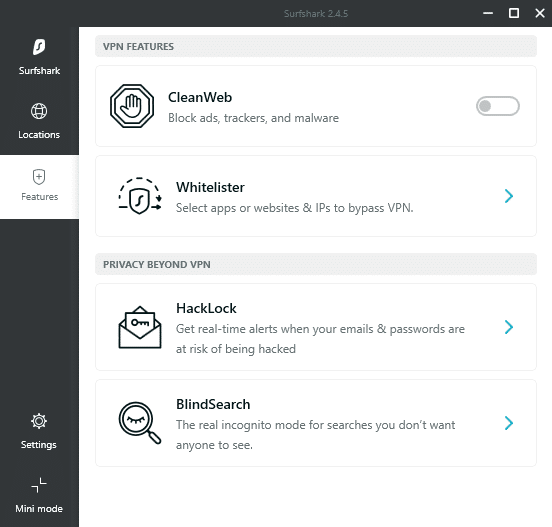The image size is (552, 527).
Task: Expand HackLock with its chevron arrow
Action: click(509, 327)
